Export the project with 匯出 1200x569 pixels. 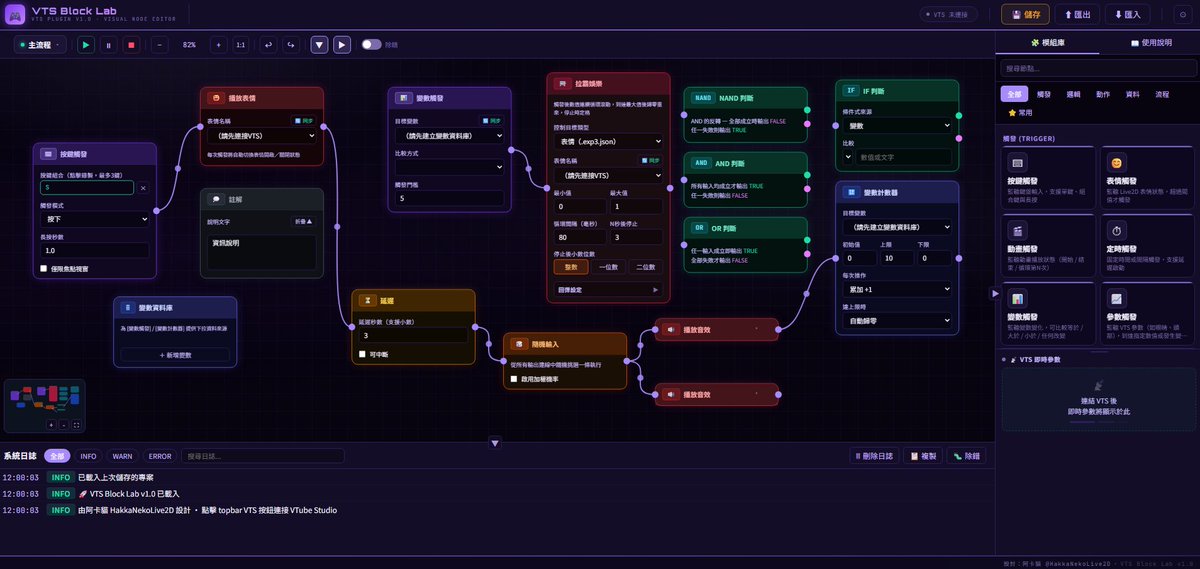pyautogui.click(x=1077, y=15)
